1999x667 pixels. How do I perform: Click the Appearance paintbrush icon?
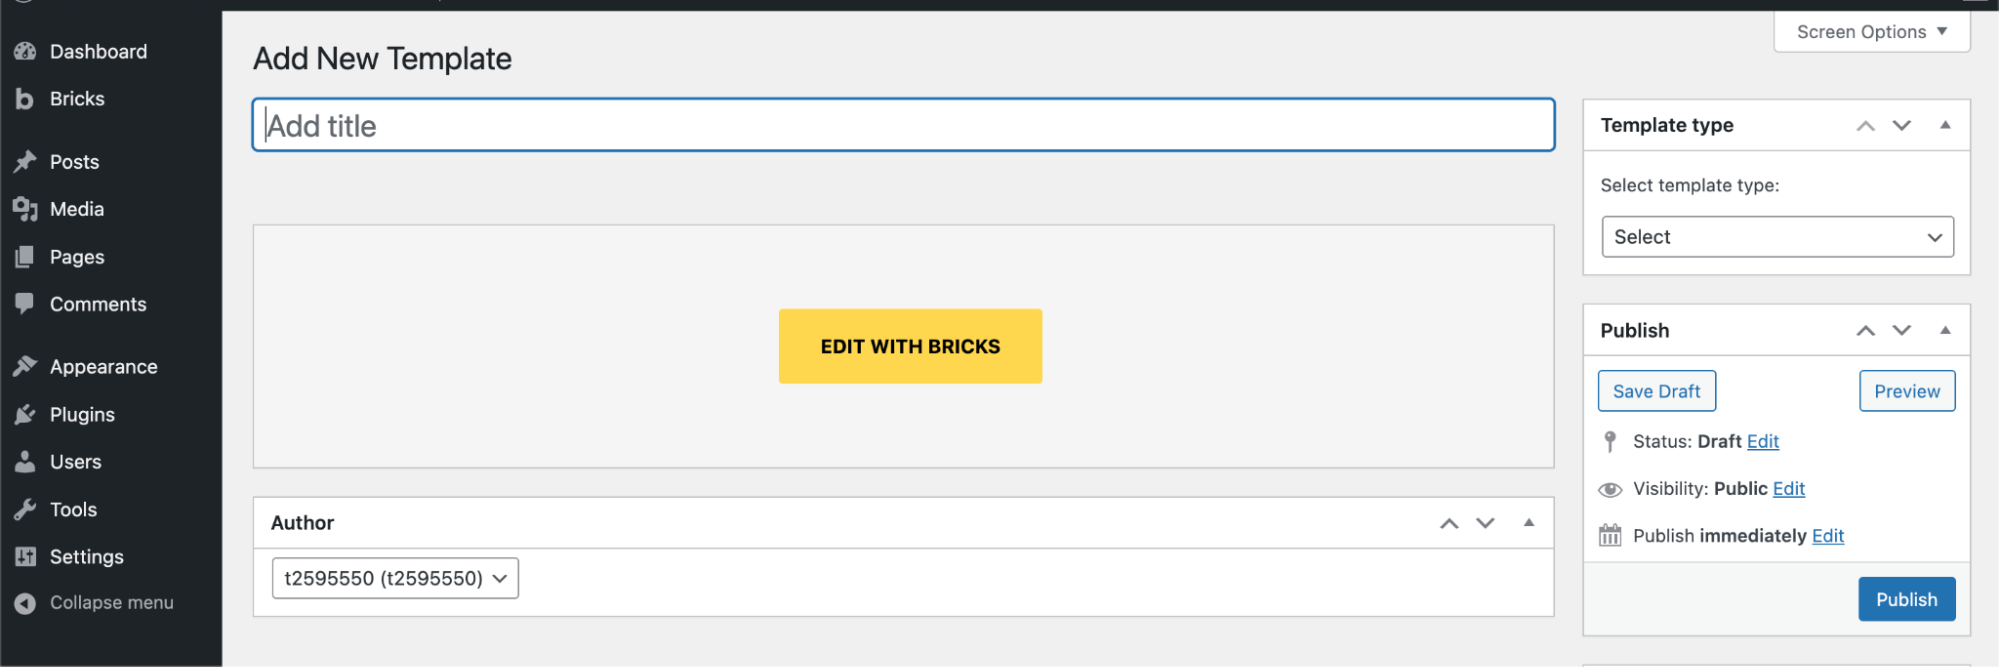click(x=25, y=367)
